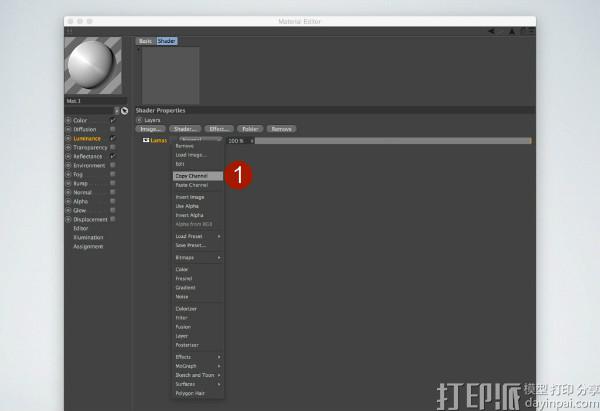
Task: Switch to the Shader tab
Action: click(167, 41)
